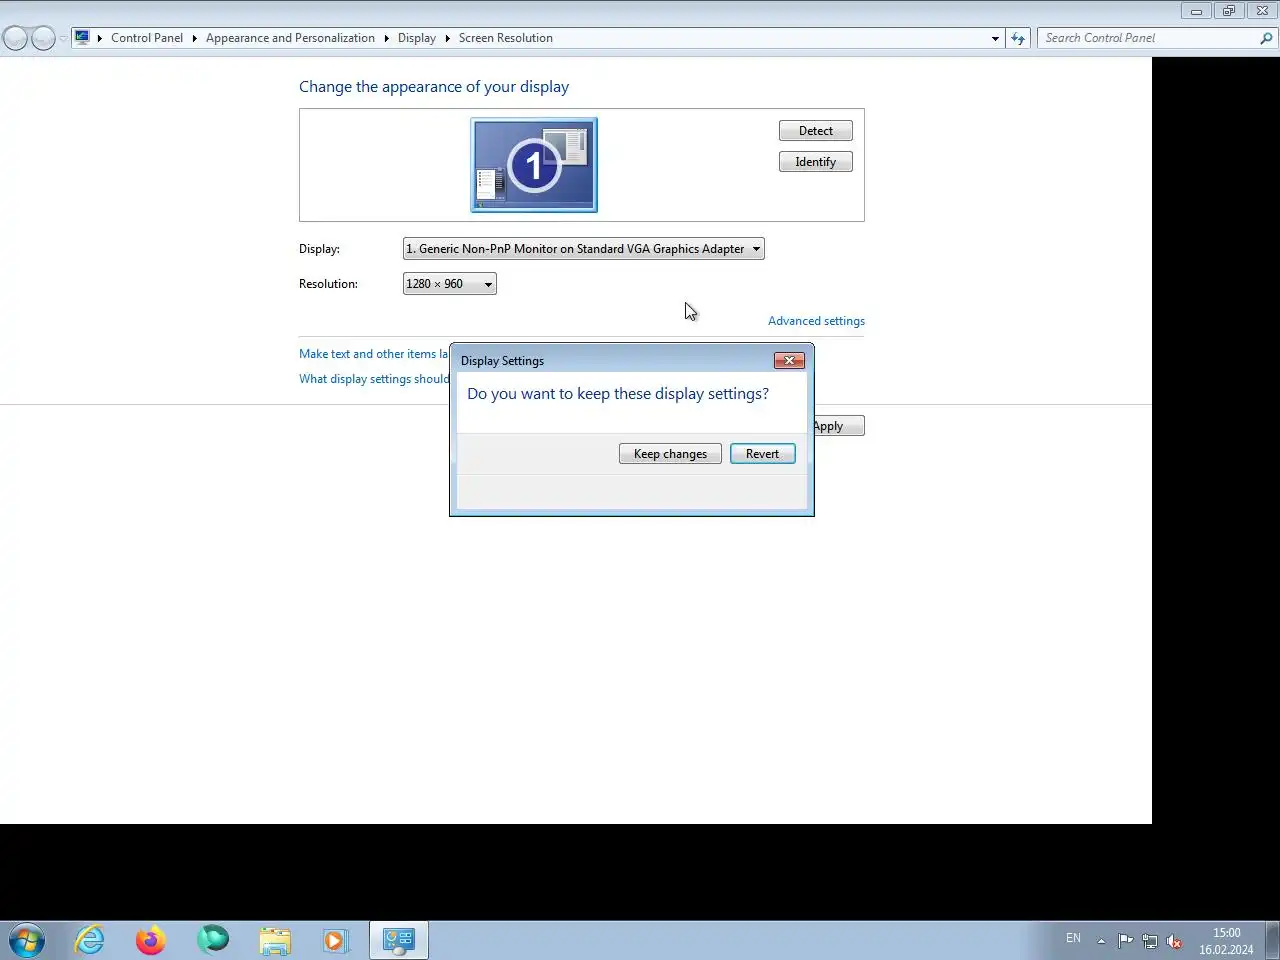Click the Detect button
The image size is (1280, 960).
[816, 131]
